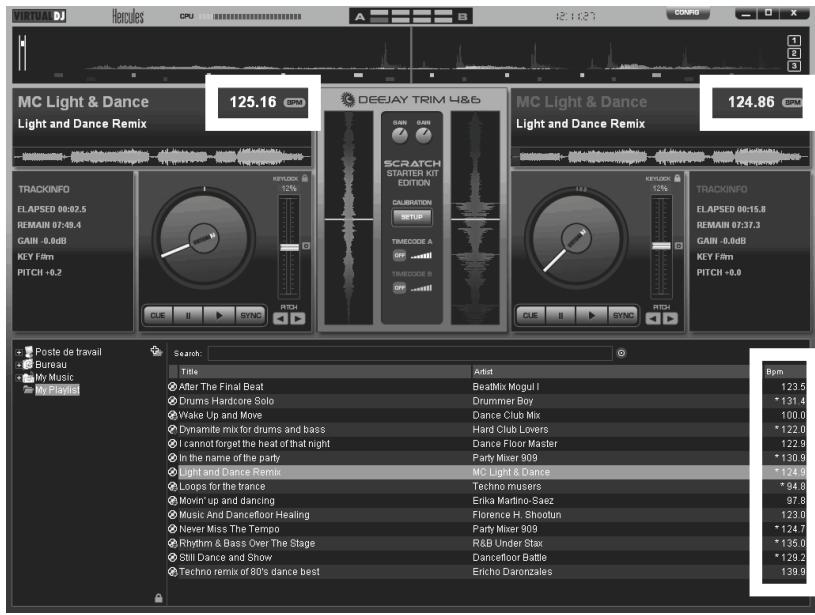815x615 pixels.
Task: Click the A/B crossfader indicator at top
Action: (411, 17)
